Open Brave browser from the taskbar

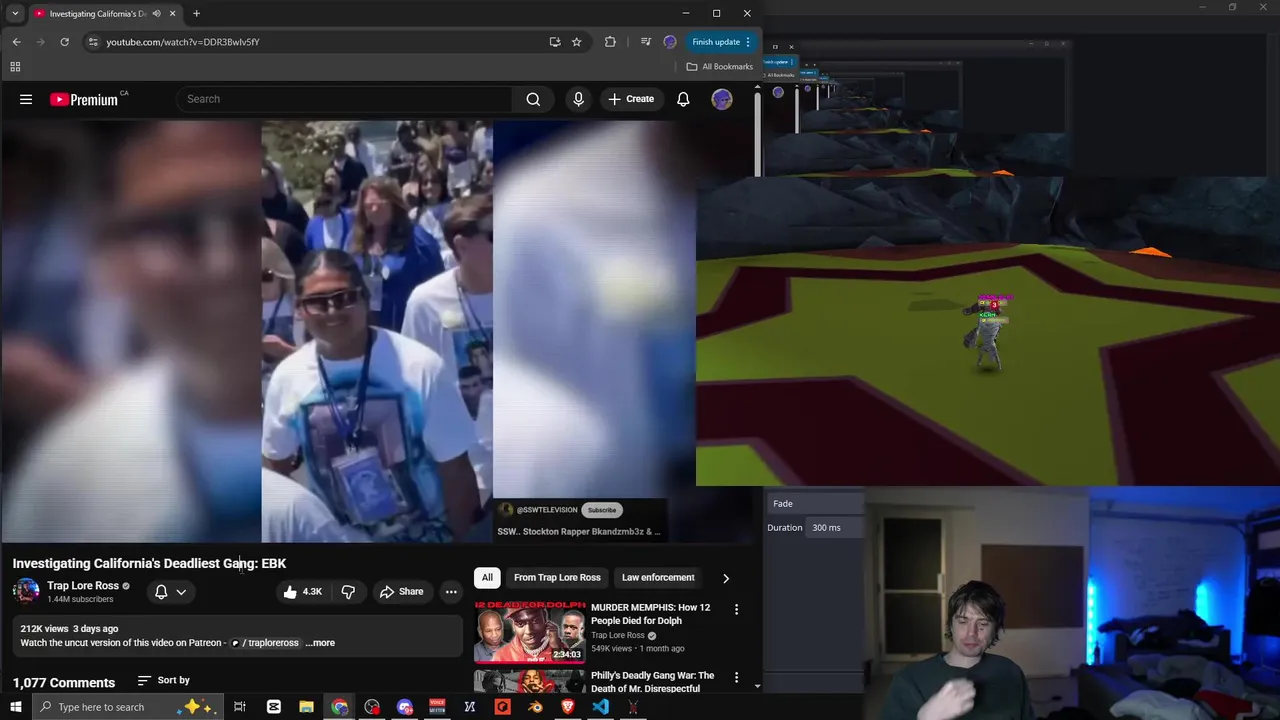pyautogui.click(x=568, y=707)
